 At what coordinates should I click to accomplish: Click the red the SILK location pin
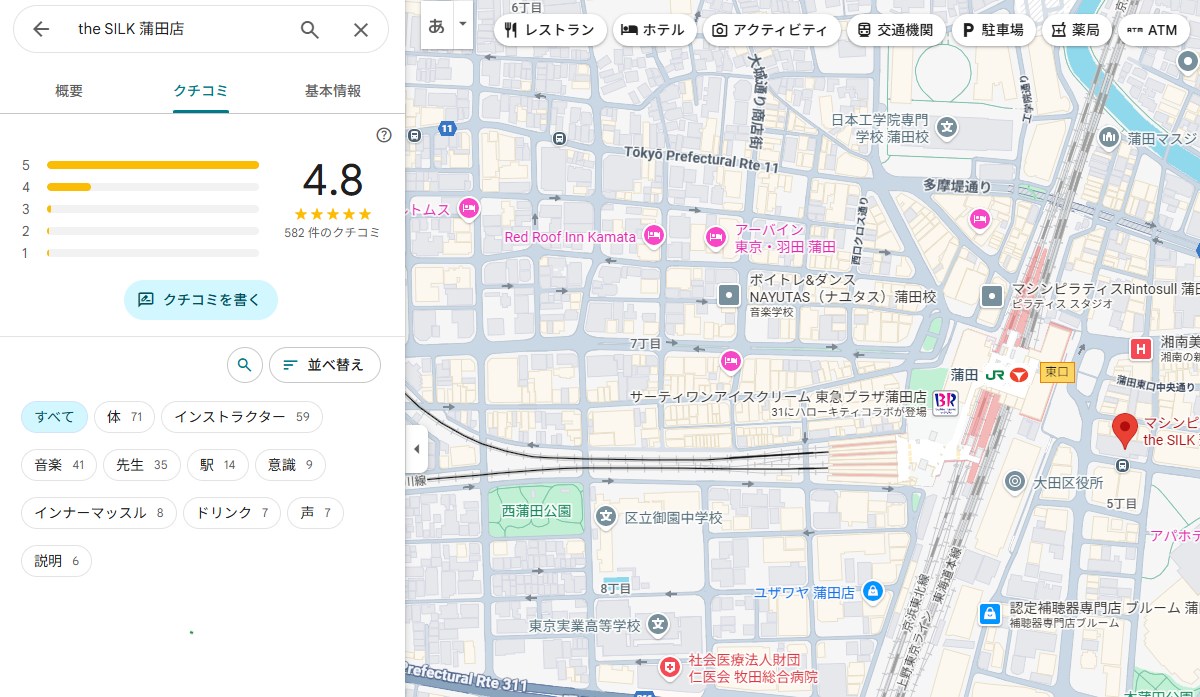pyautogui.click(x=1125, y=430)
